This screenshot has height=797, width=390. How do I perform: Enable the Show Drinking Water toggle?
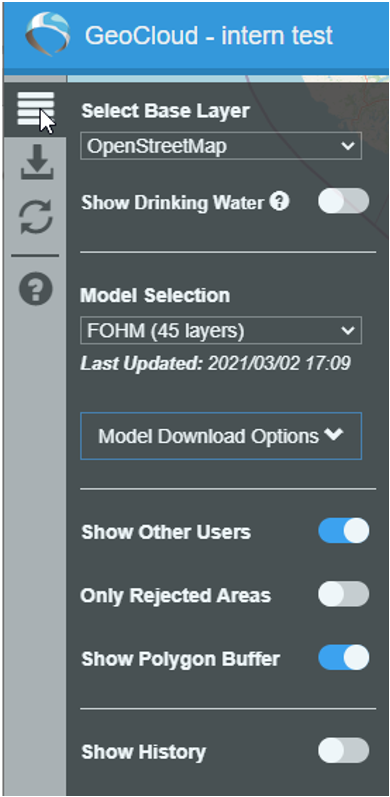(344, 201)
